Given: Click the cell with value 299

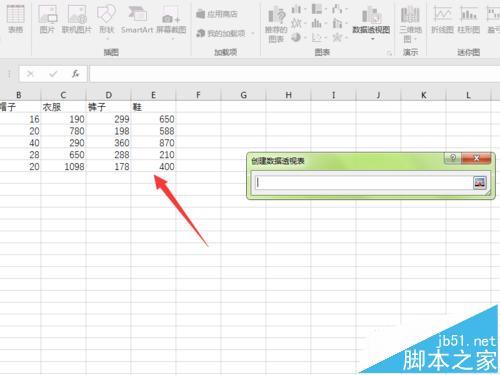Looking at the screenshot, I should (x=109, y=119).
